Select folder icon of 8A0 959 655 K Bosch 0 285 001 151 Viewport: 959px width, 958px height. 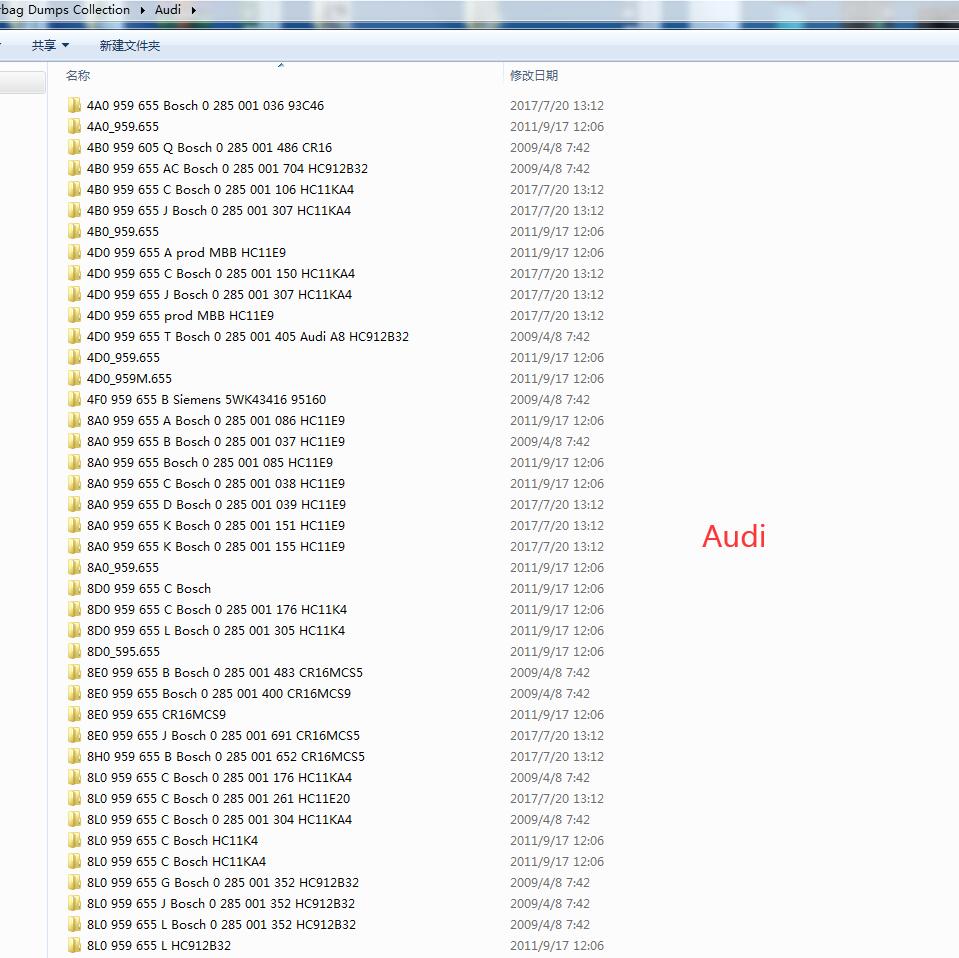click(x=75, y=525)
